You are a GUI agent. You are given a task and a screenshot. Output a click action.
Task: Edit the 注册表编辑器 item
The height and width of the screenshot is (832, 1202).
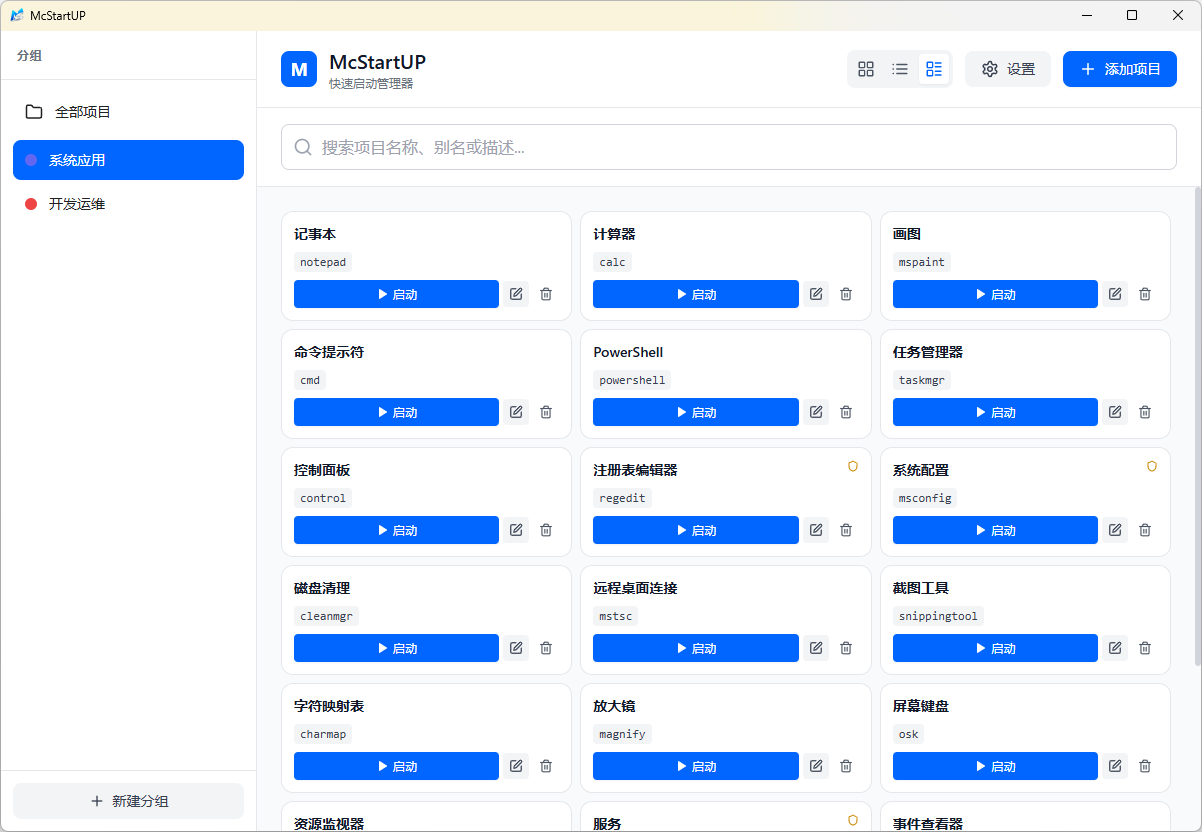point(816,530)
